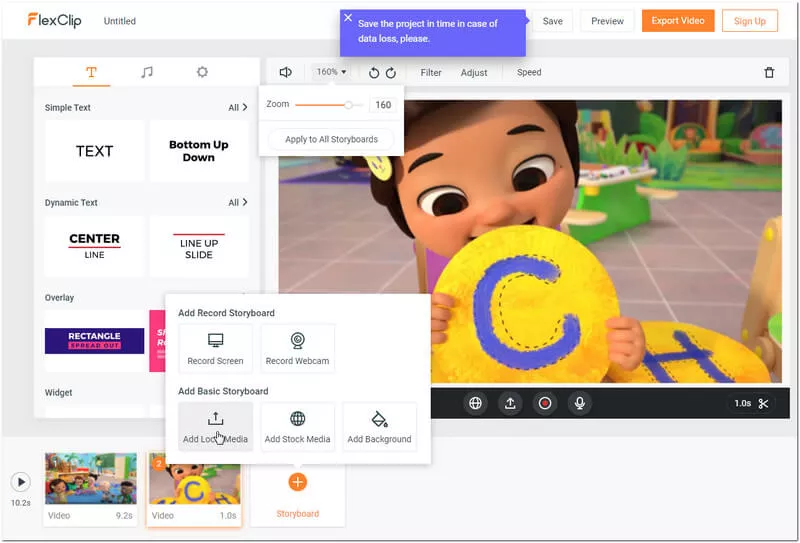Open the settings gear tab
This screenshot has width=800, height=543.
coord(202,72)
